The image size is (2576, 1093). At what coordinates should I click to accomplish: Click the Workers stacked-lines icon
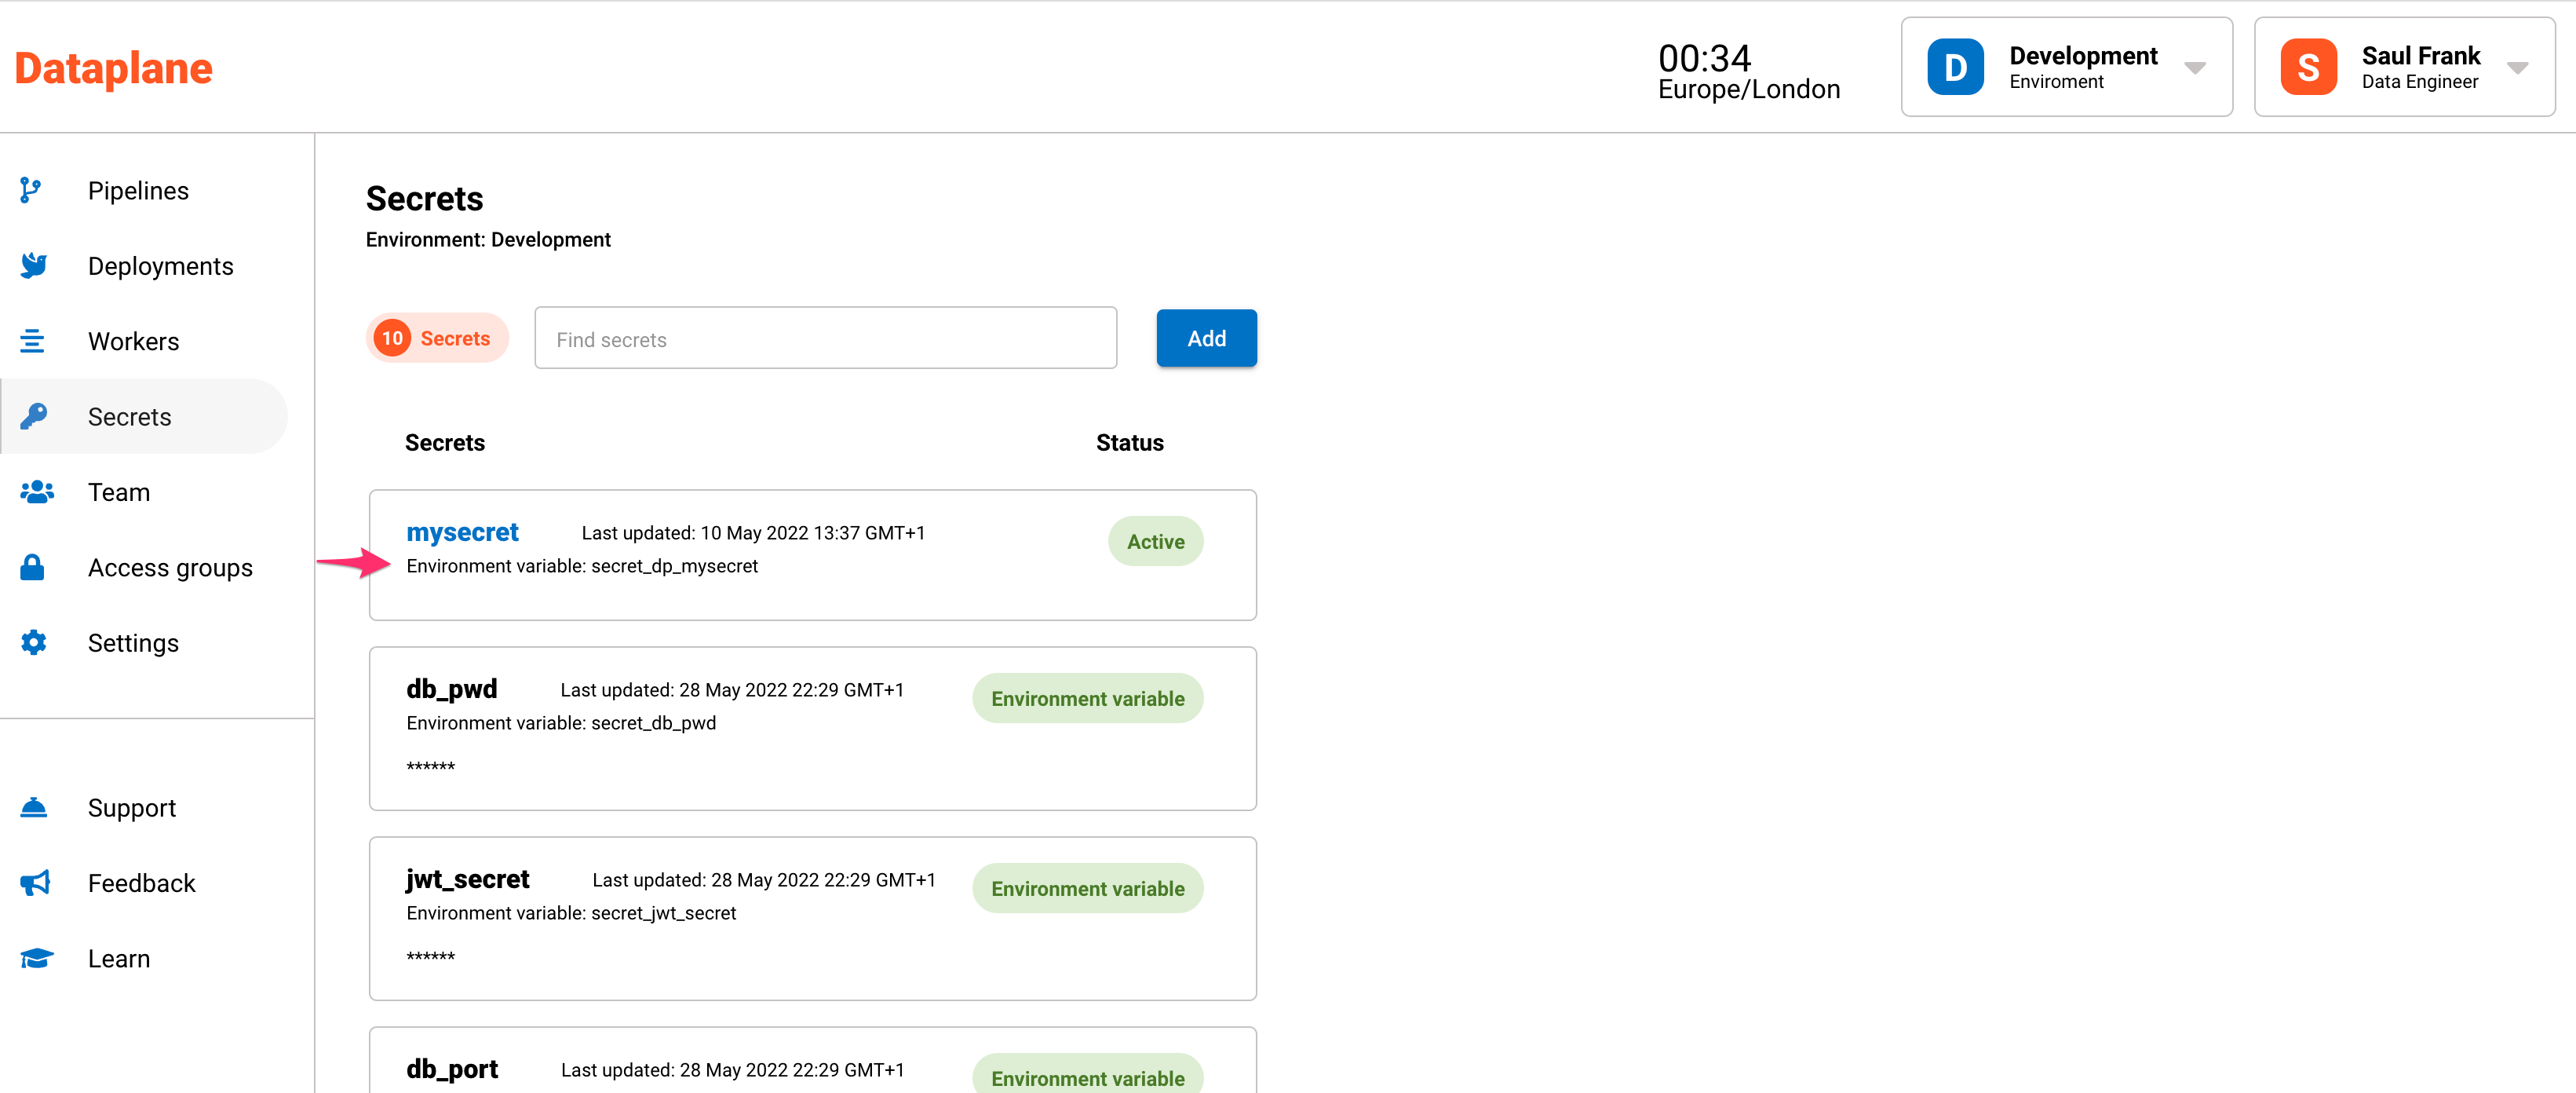[x=32, y=341]
